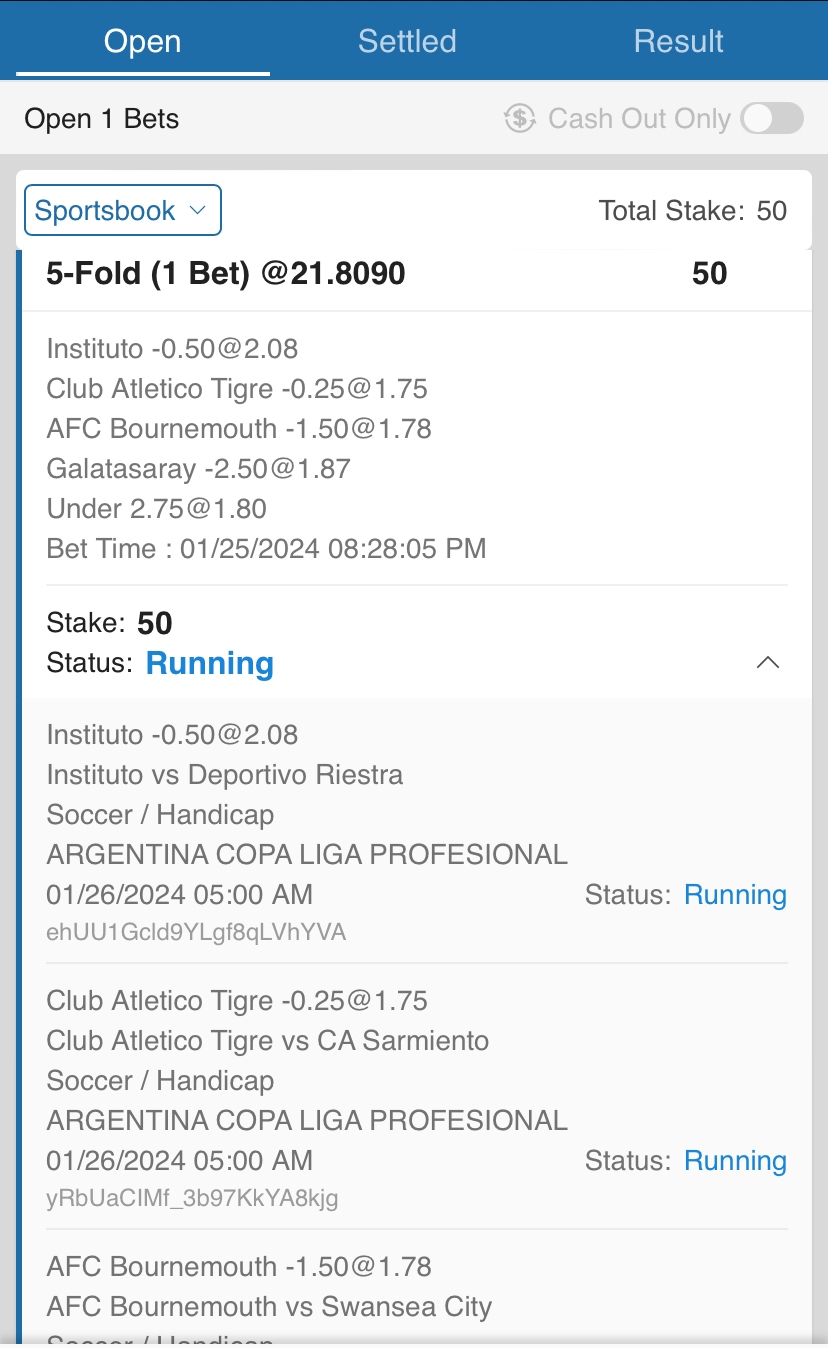Open Club Atletico Tigre vs CA Sarmiento match

(x=268, y=1041)
